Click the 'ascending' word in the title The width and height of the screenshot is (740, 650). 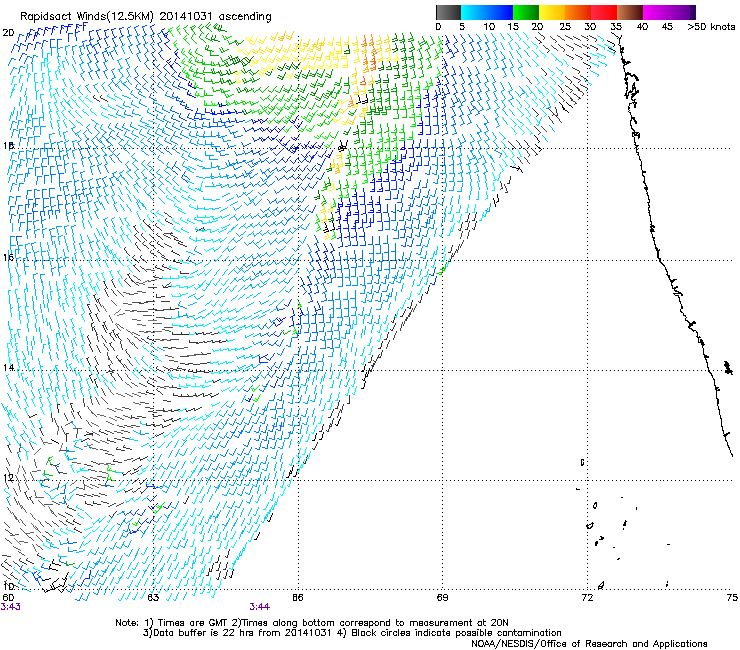pos(245,17)
